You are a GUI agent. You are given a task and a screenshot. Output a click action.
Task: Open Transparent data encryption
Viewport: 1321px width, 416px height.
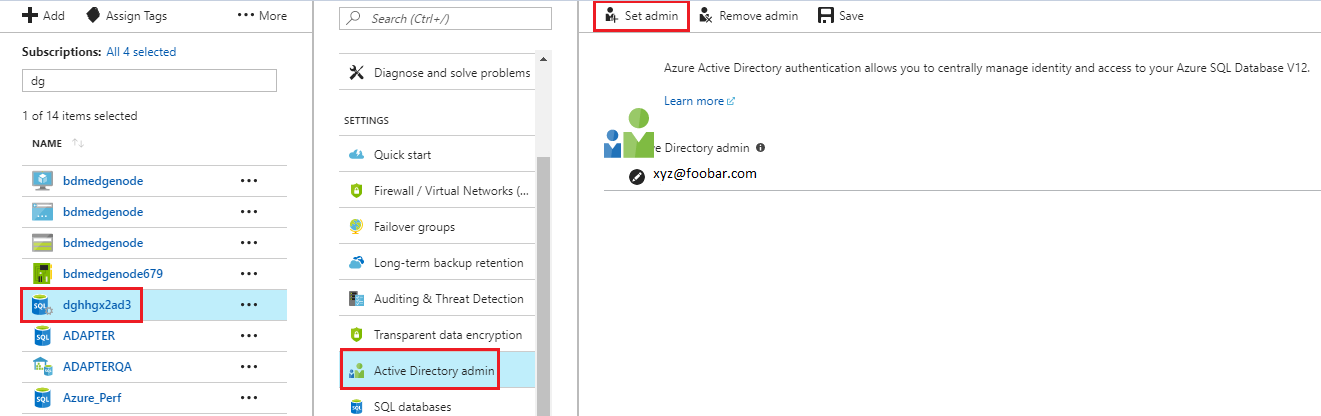(x=438, y=335)
